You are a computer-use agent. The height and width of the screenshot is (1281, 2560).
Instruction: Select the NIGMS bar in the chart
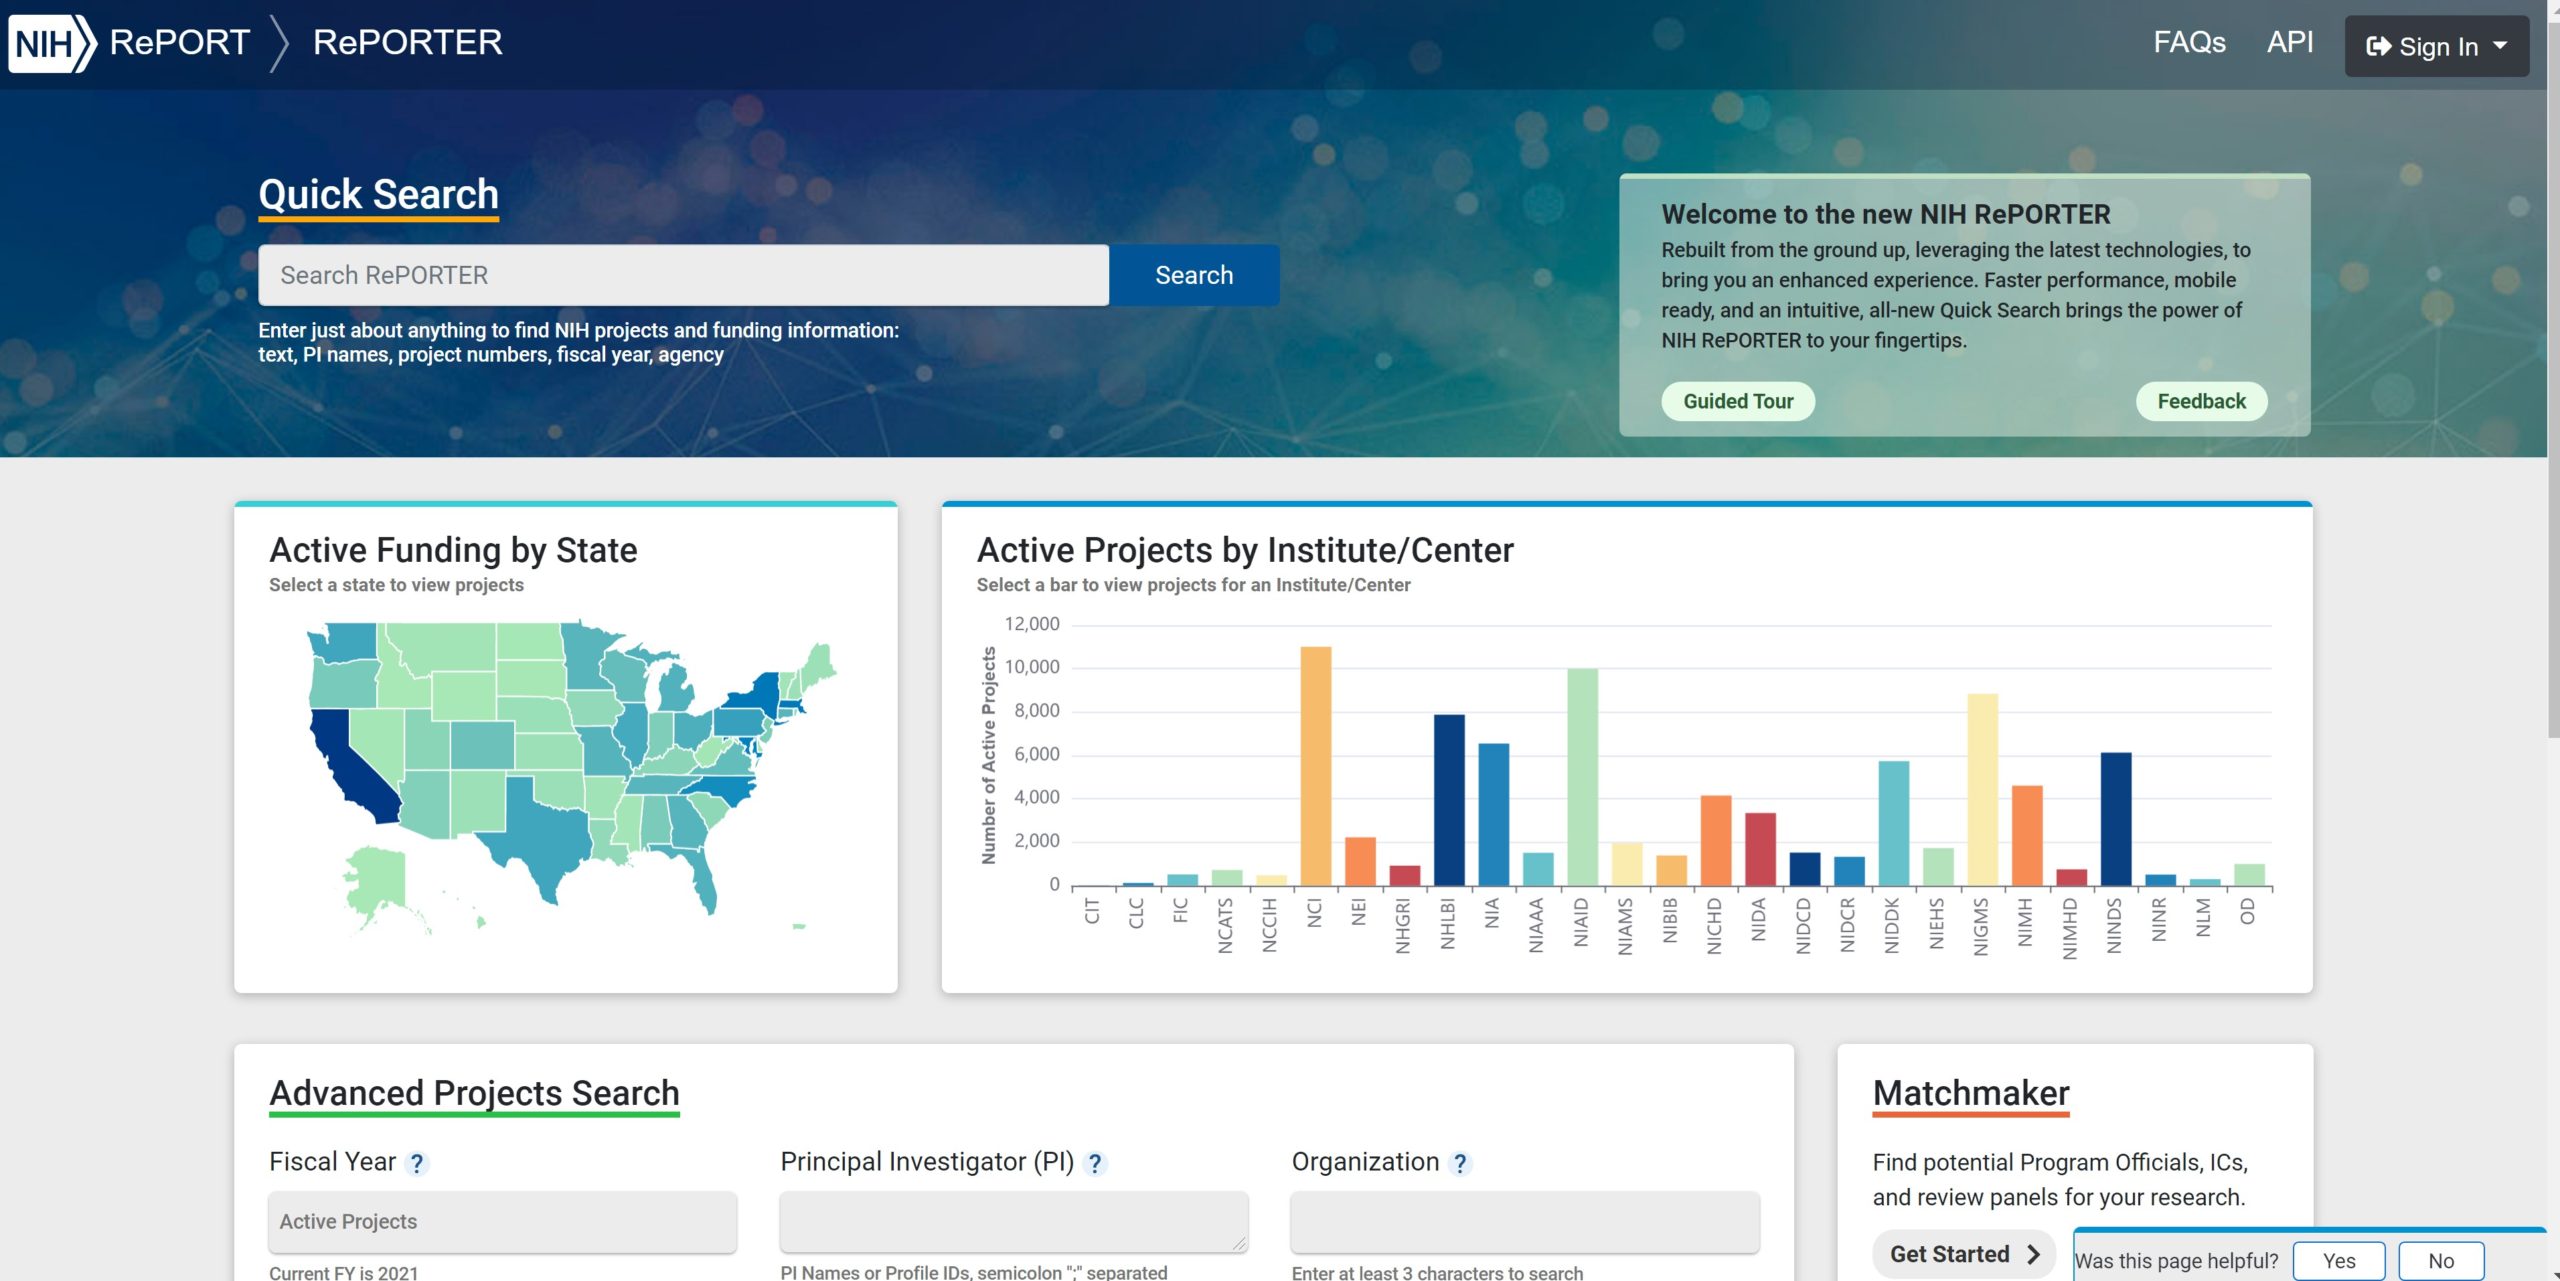(1982, 789)
